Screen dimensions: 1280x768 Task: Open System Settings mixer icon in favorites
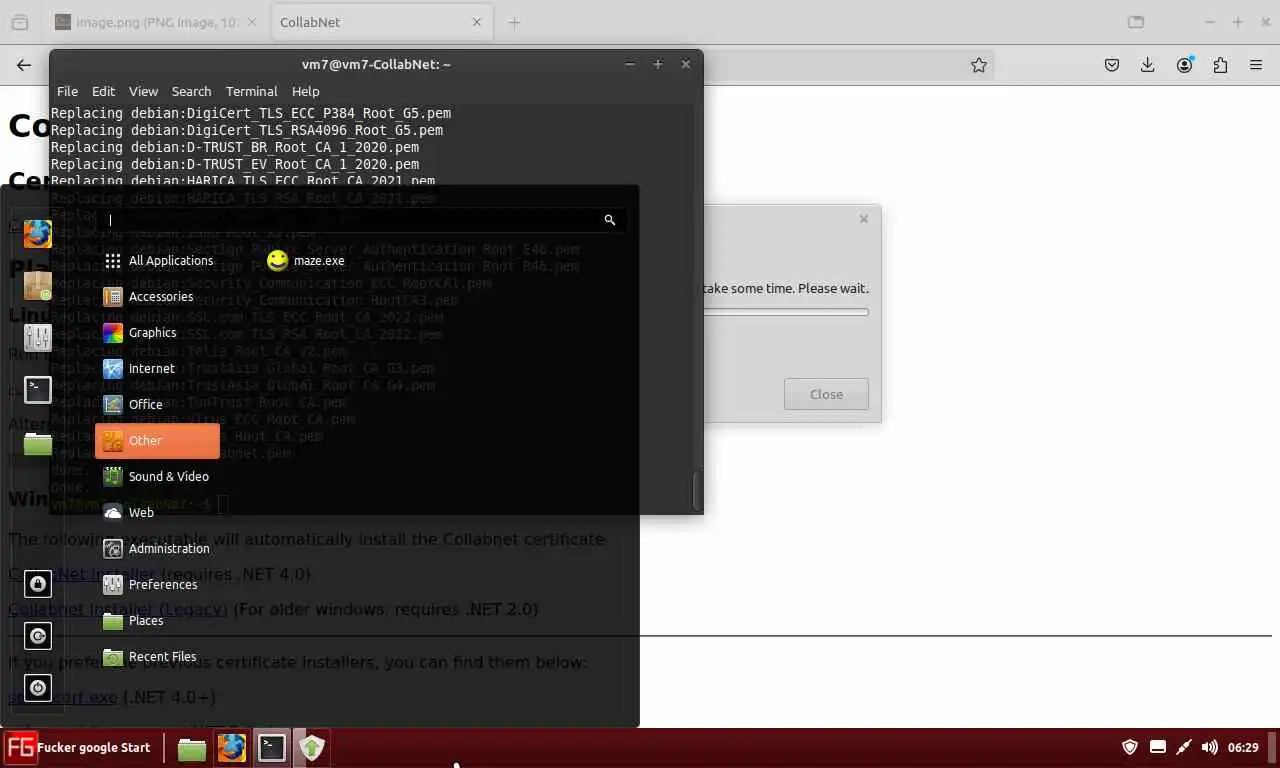[x=38, y=338]
